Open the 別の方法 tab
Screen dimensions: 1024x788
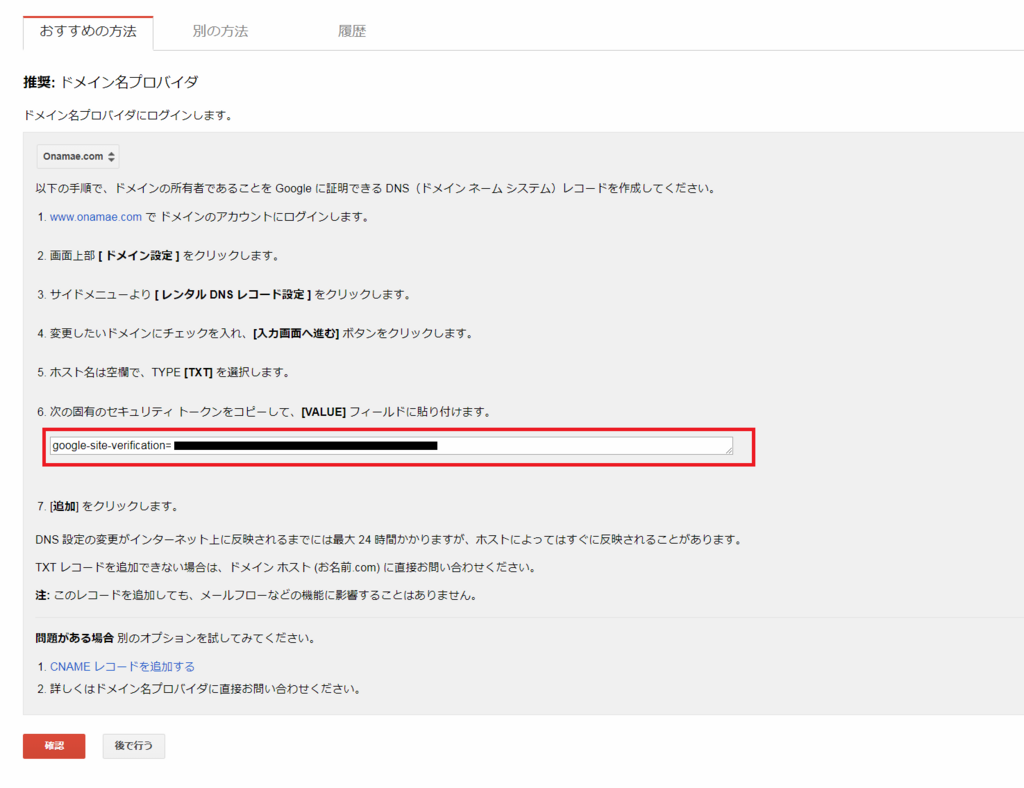click(220, 31)
